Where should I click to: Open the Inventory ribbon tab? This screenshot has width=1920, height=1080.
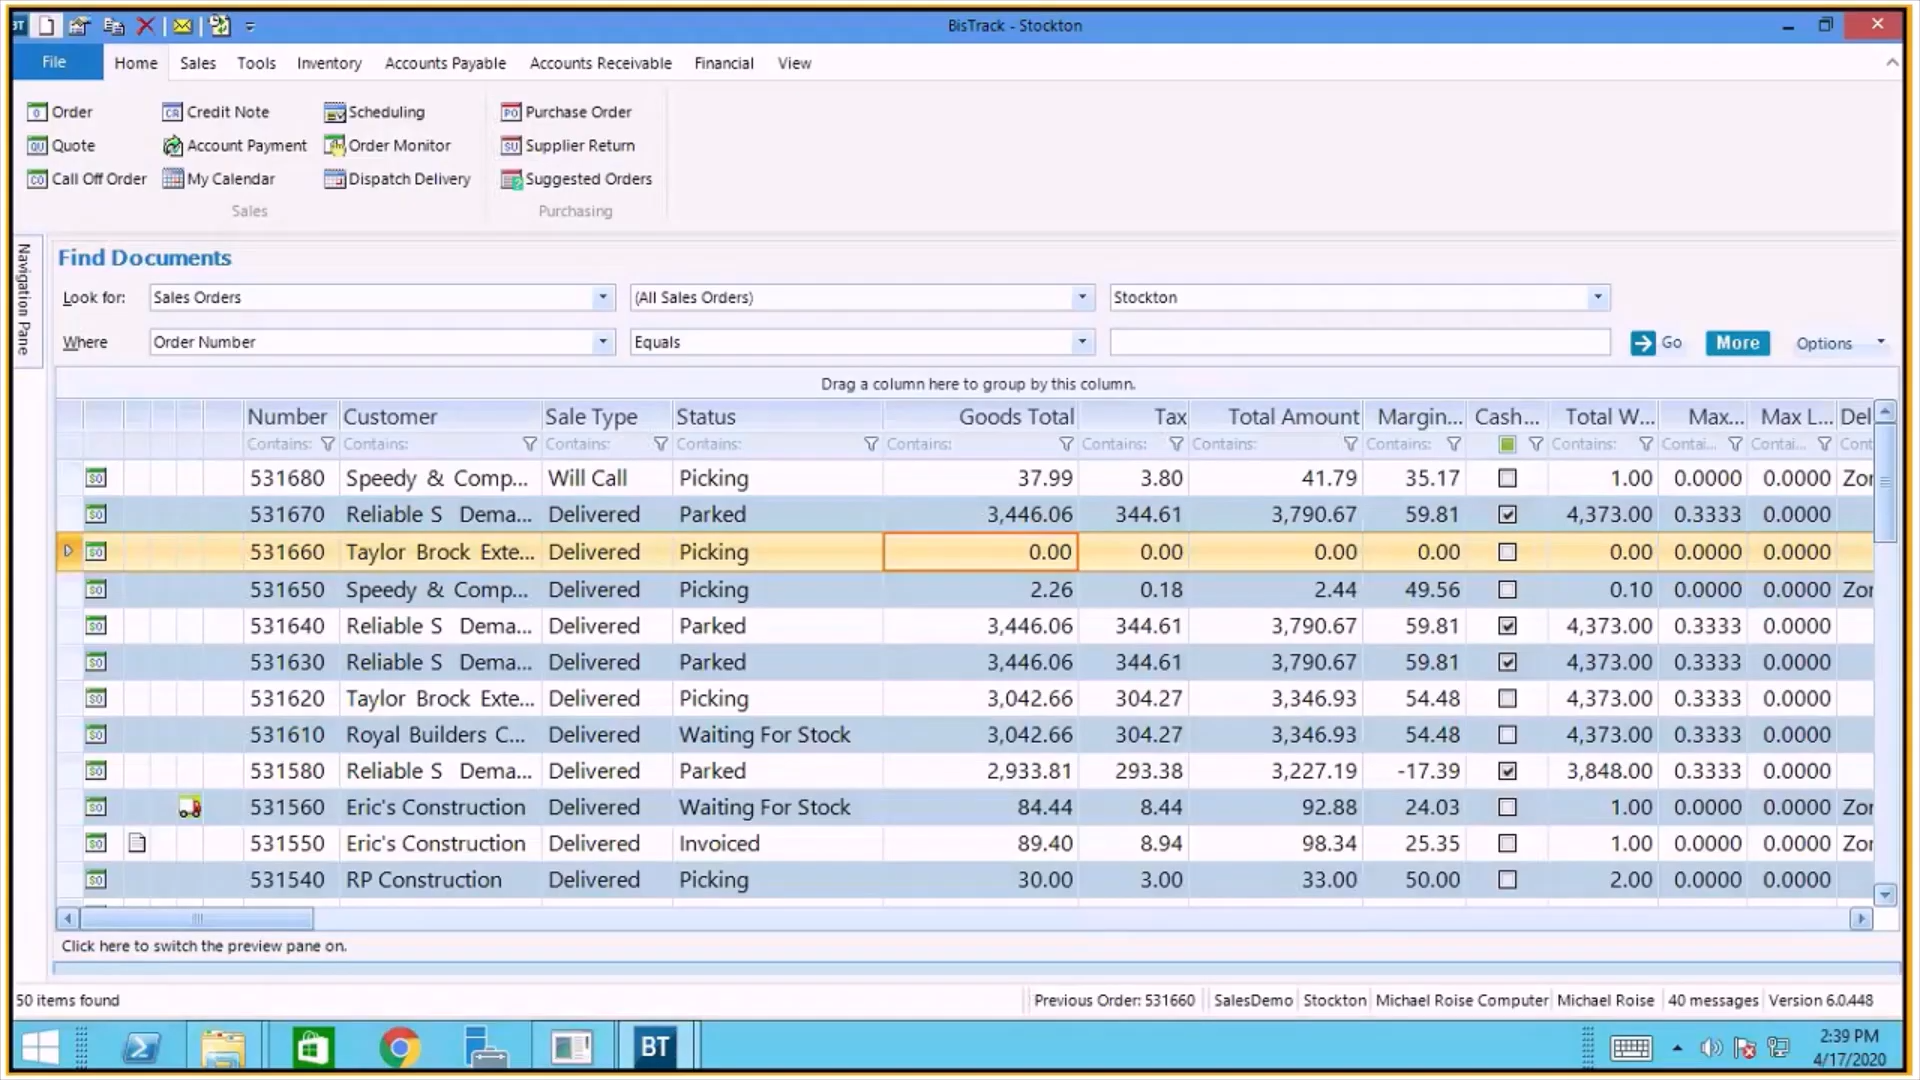click(329, 63)
